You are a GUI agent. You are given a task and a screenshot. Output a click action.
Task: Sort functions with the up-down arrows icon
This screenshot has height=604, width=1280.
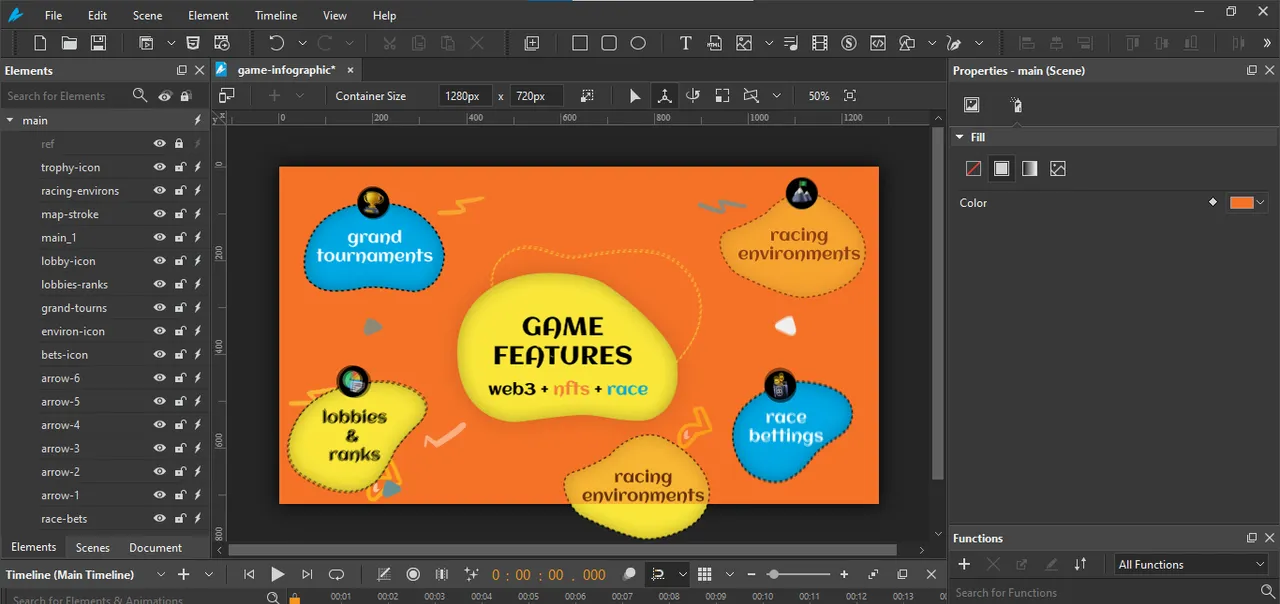[1080, 564]
